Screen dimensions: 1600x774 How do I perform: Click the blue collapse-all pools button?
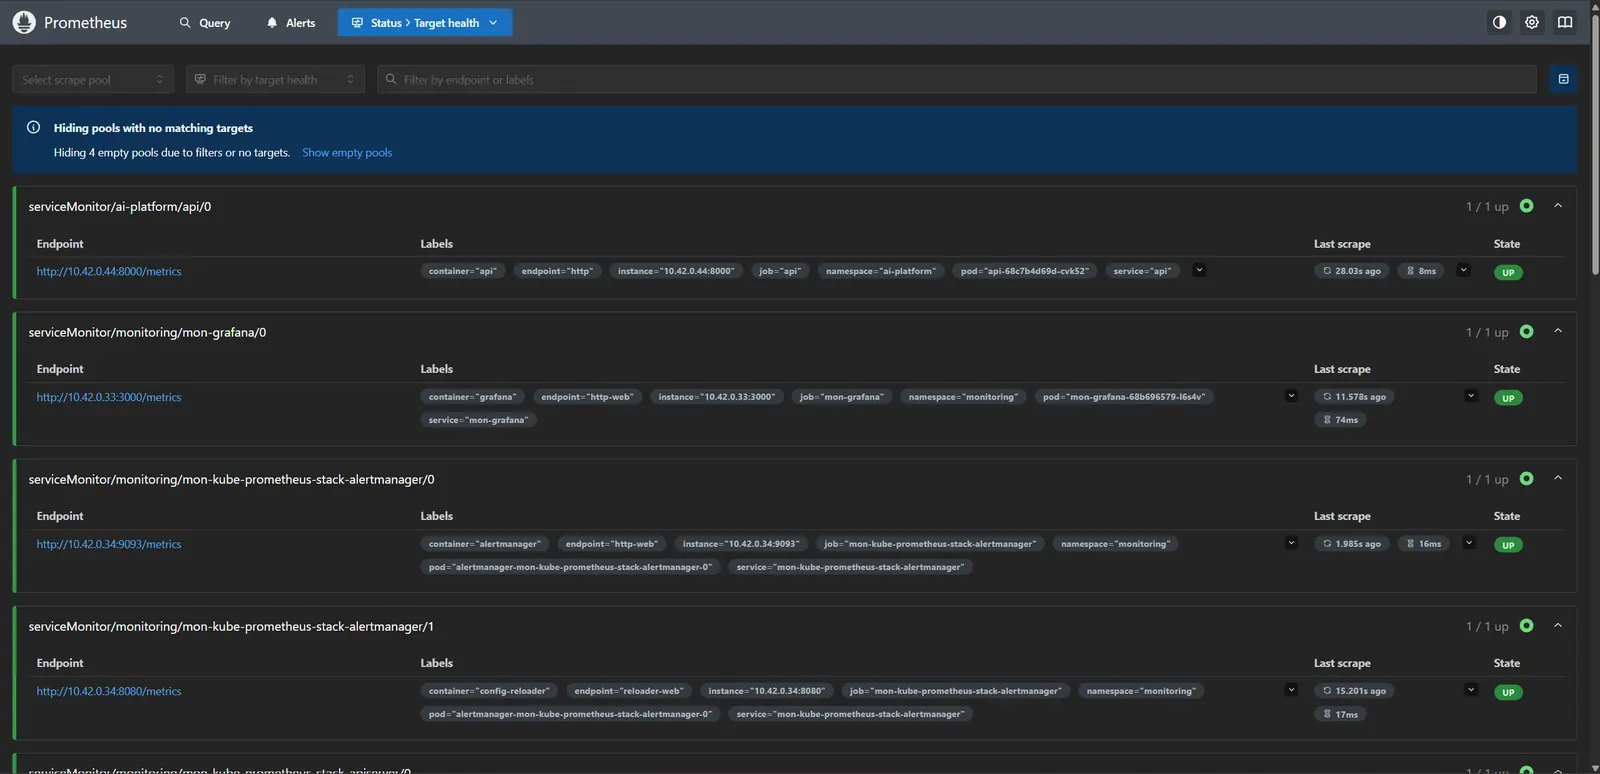click(x=1563, y=79)
